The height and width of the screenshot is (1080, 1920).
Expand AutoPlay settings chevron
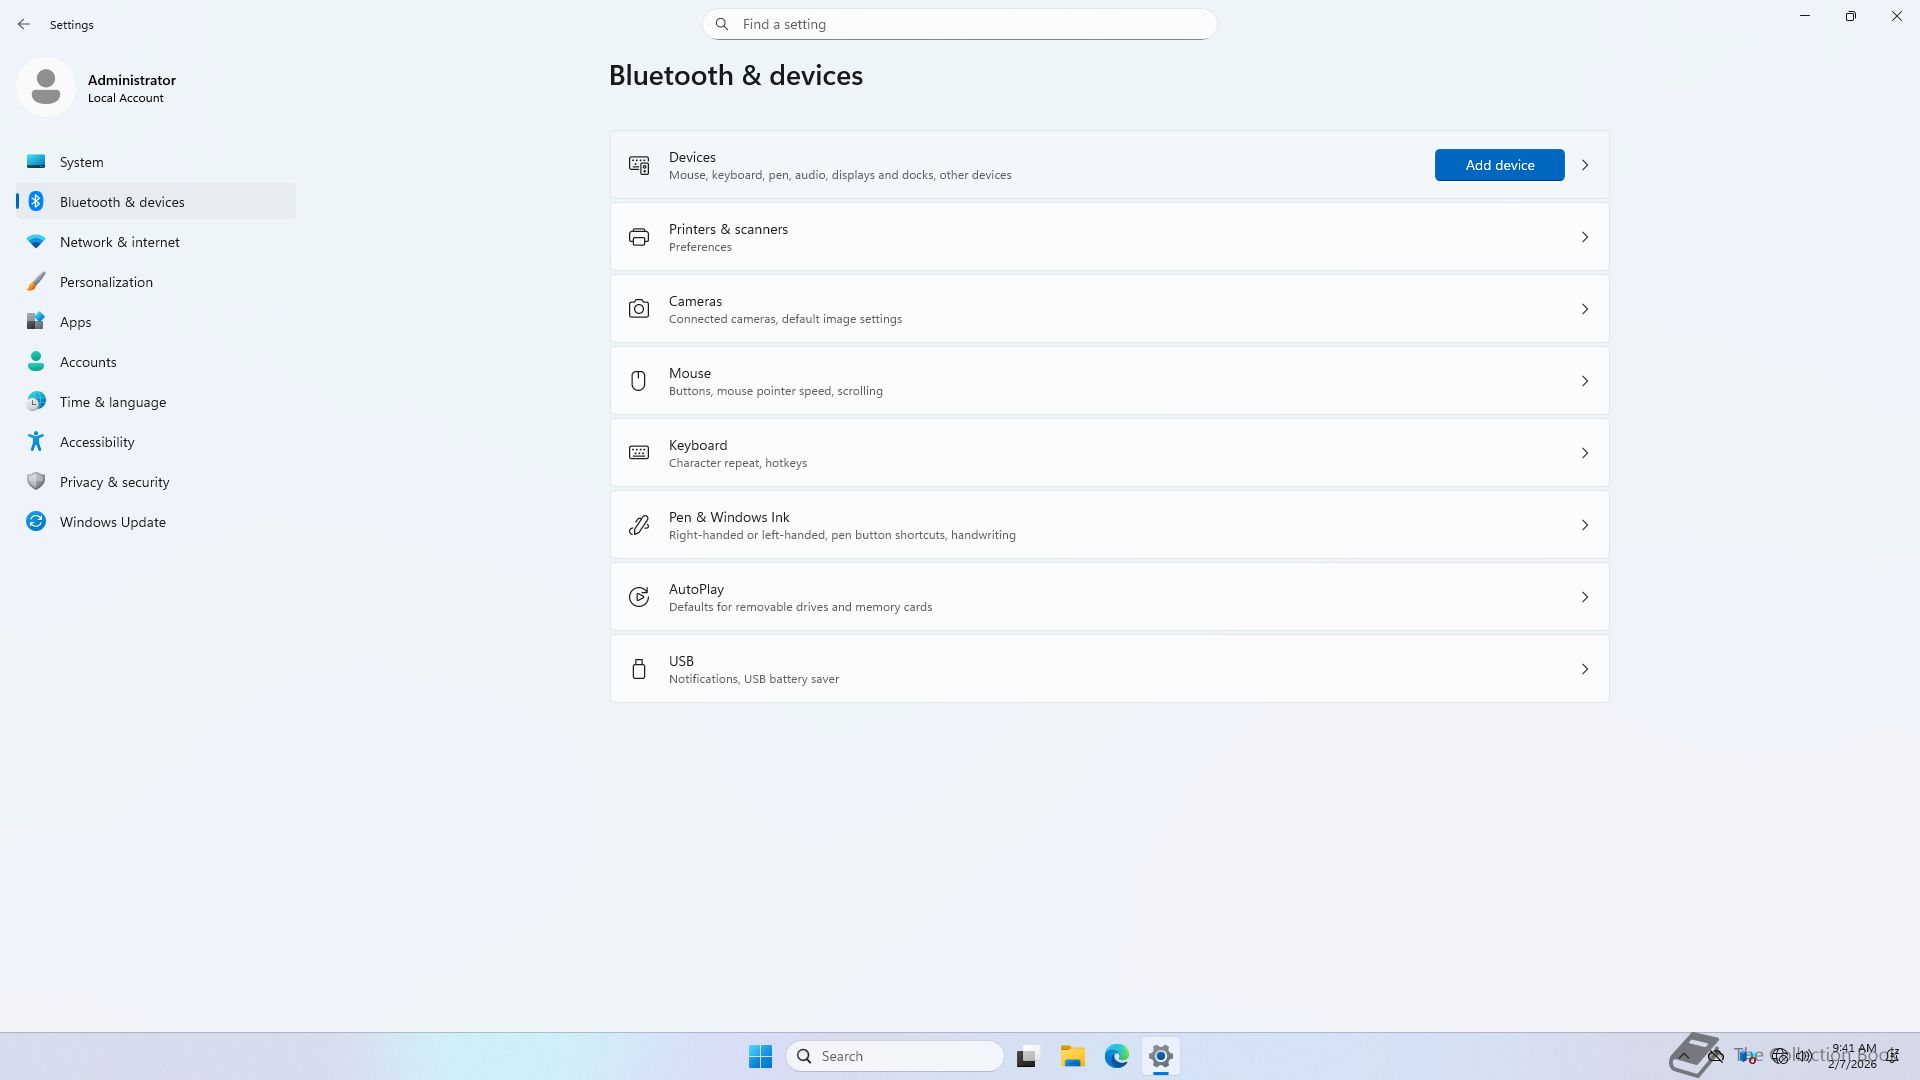click(1585, 597)
